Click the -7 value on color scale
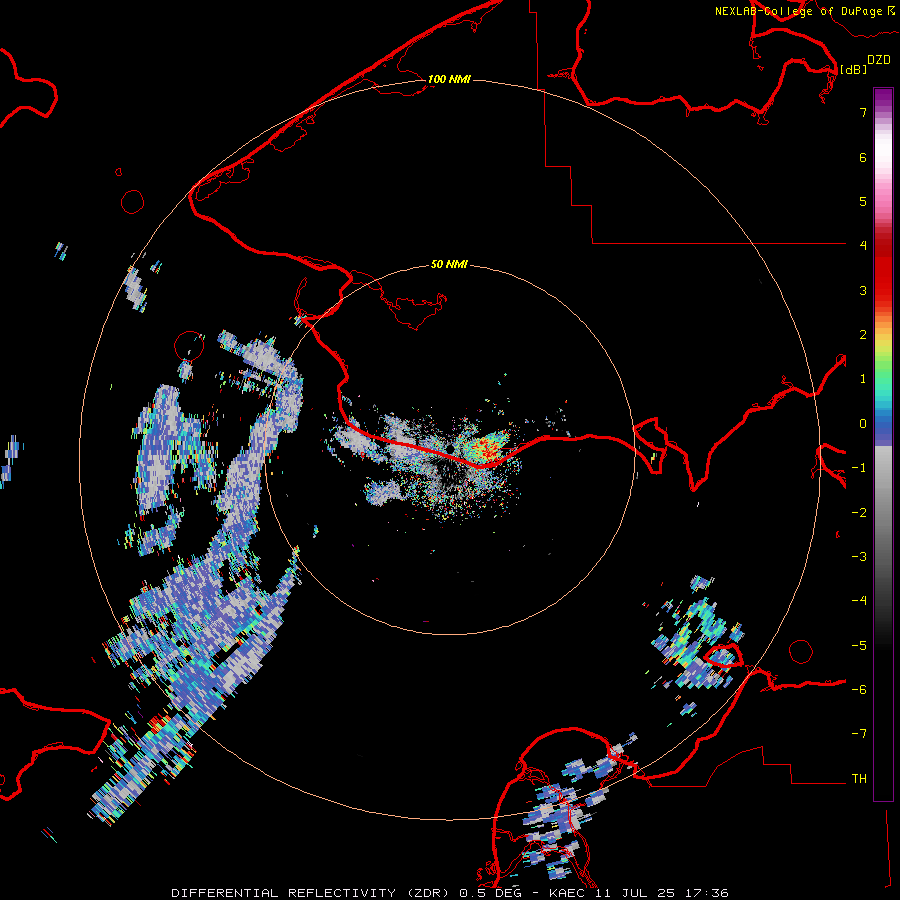The height and width of the screenshot is (900, 900). [x=859, y=734]
